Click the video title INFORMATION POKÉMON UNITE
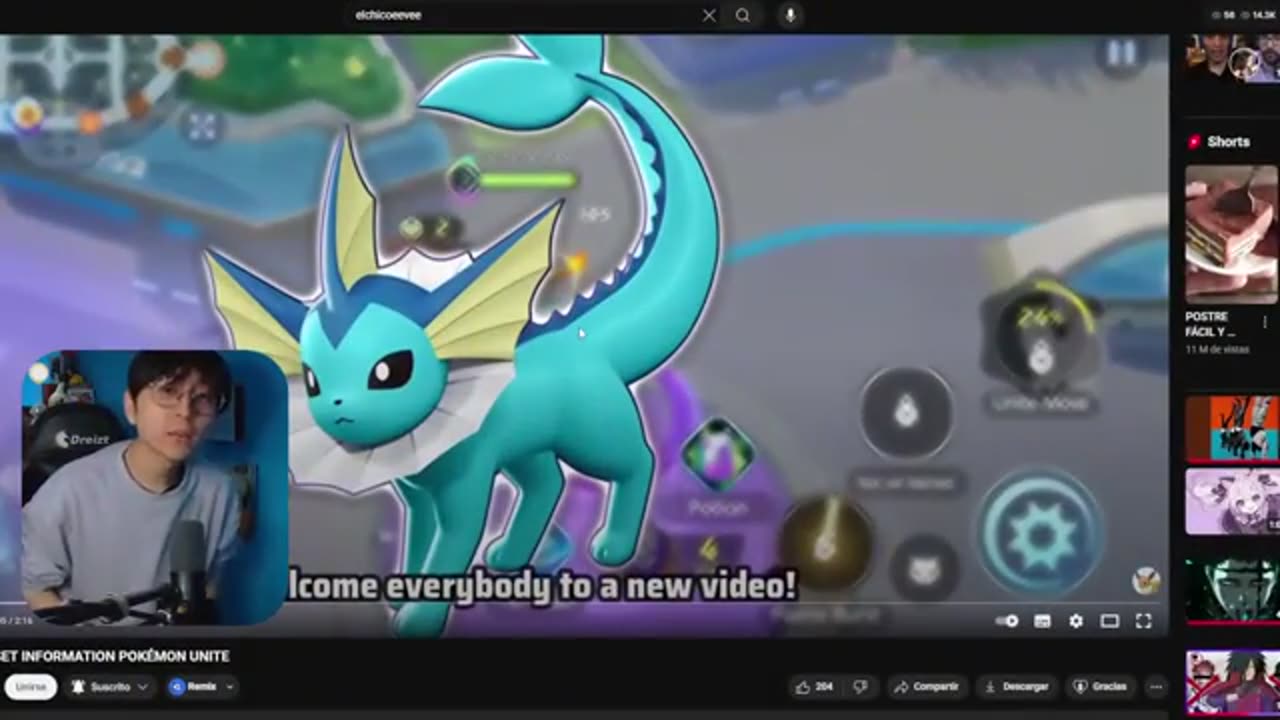 tap(115, 656)
